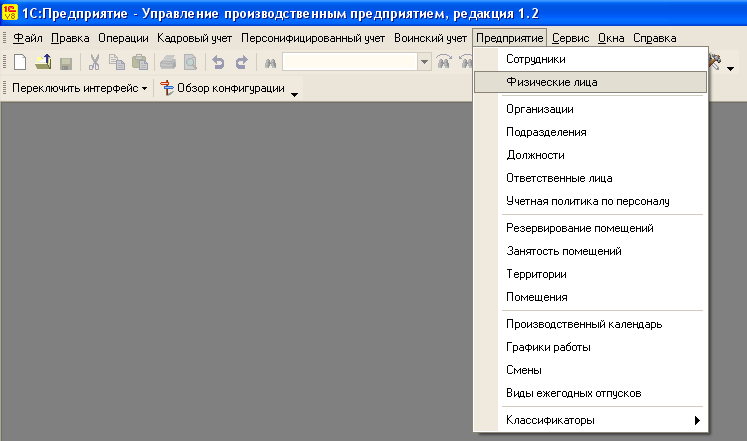747x441 pixels.
Task: Open the Справка menu
Action: coord(655,38)
